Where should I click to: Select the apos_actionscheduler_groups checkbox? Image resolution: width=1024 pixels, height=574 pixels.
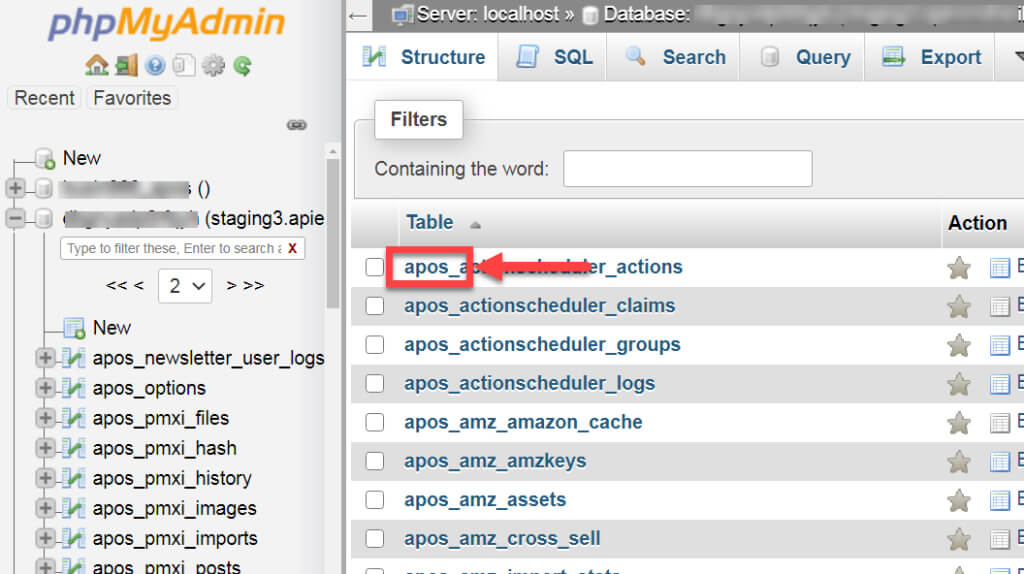(375, 345)
